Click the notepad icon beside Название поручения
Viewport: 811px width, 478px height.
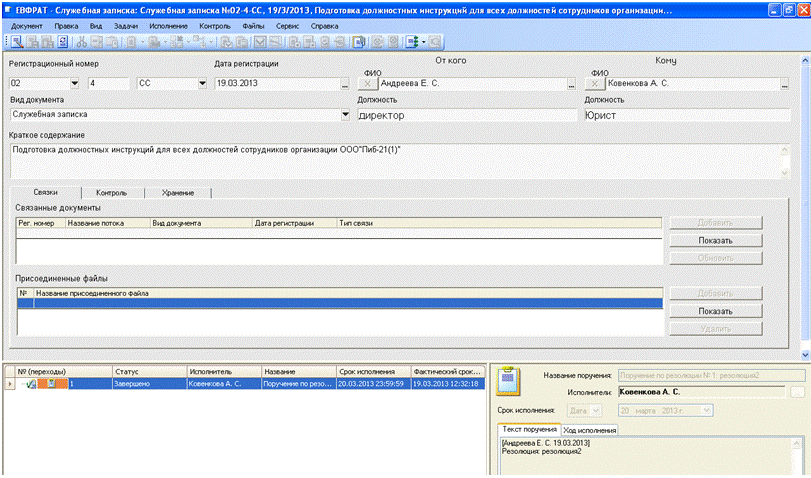pyautogui.click(x=509, y=382)
